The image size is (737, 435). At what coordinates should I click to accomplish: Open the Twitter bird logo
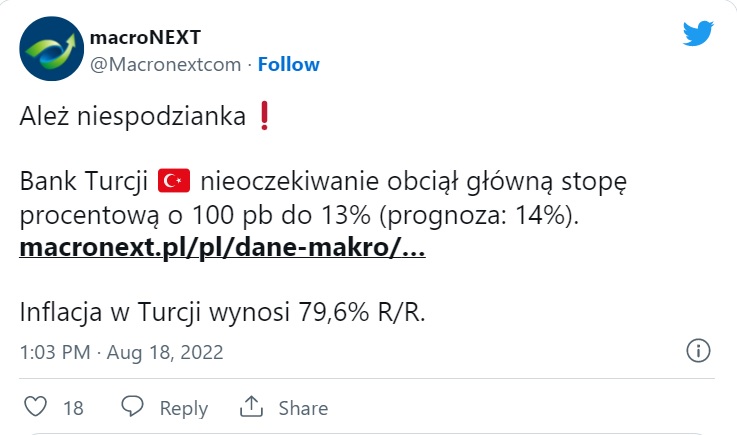(698, 33)
